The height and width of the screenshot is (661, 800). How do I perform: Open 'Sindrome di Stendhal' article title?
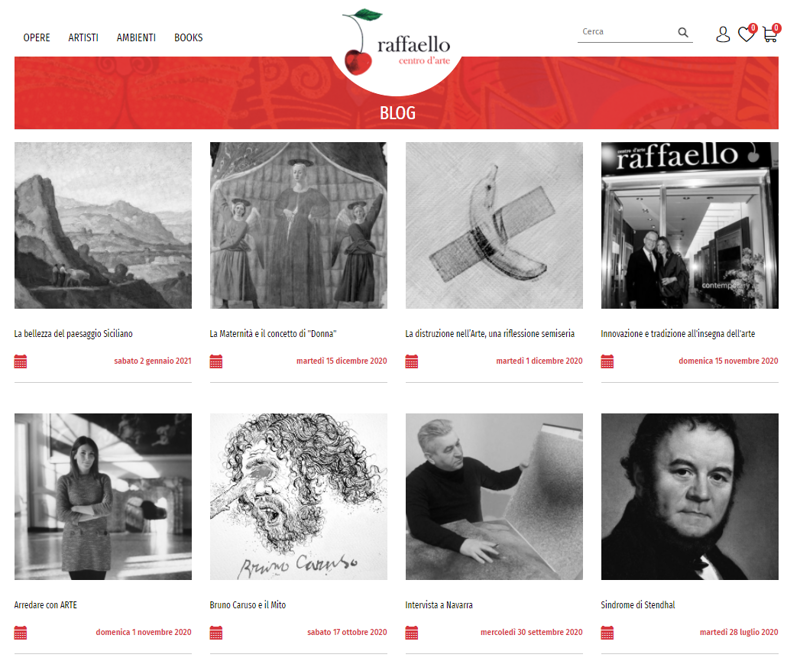coord(638,605)
